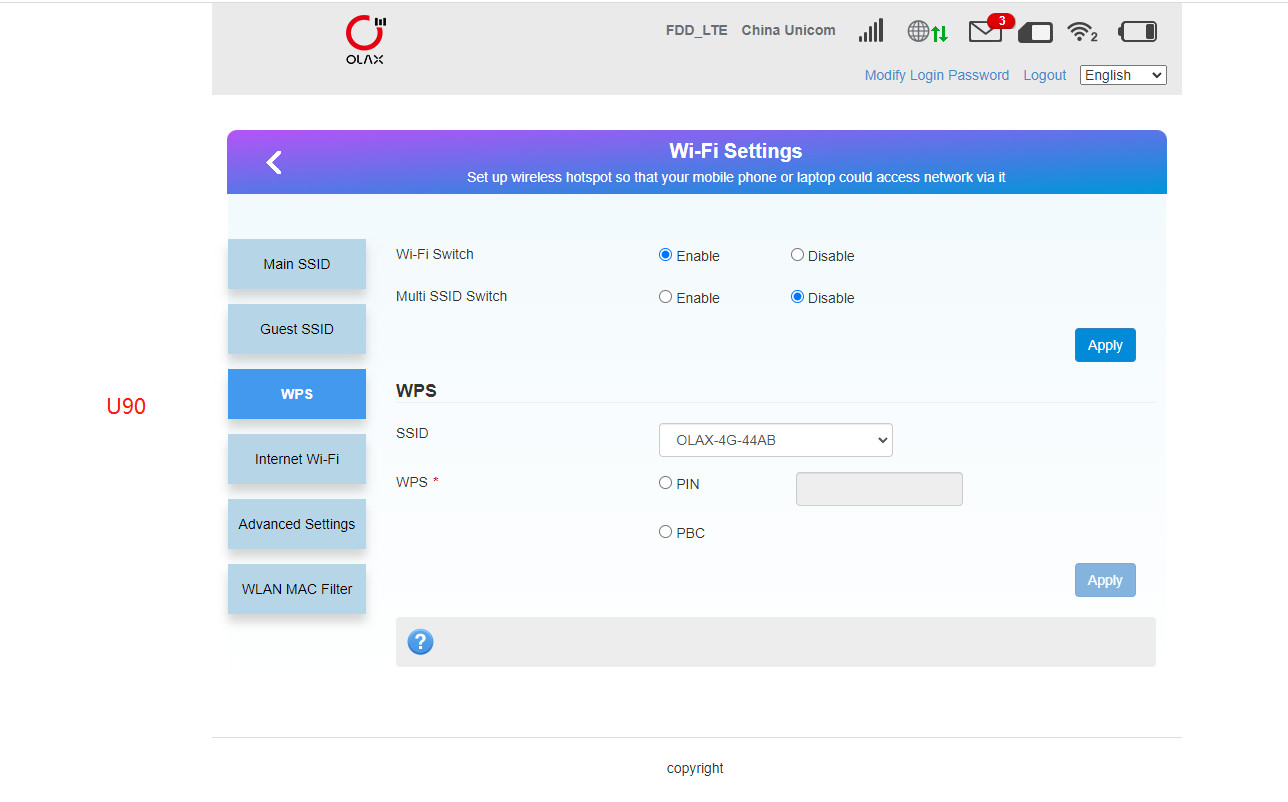Click the signal strength bars icon

tap(871, 31)
